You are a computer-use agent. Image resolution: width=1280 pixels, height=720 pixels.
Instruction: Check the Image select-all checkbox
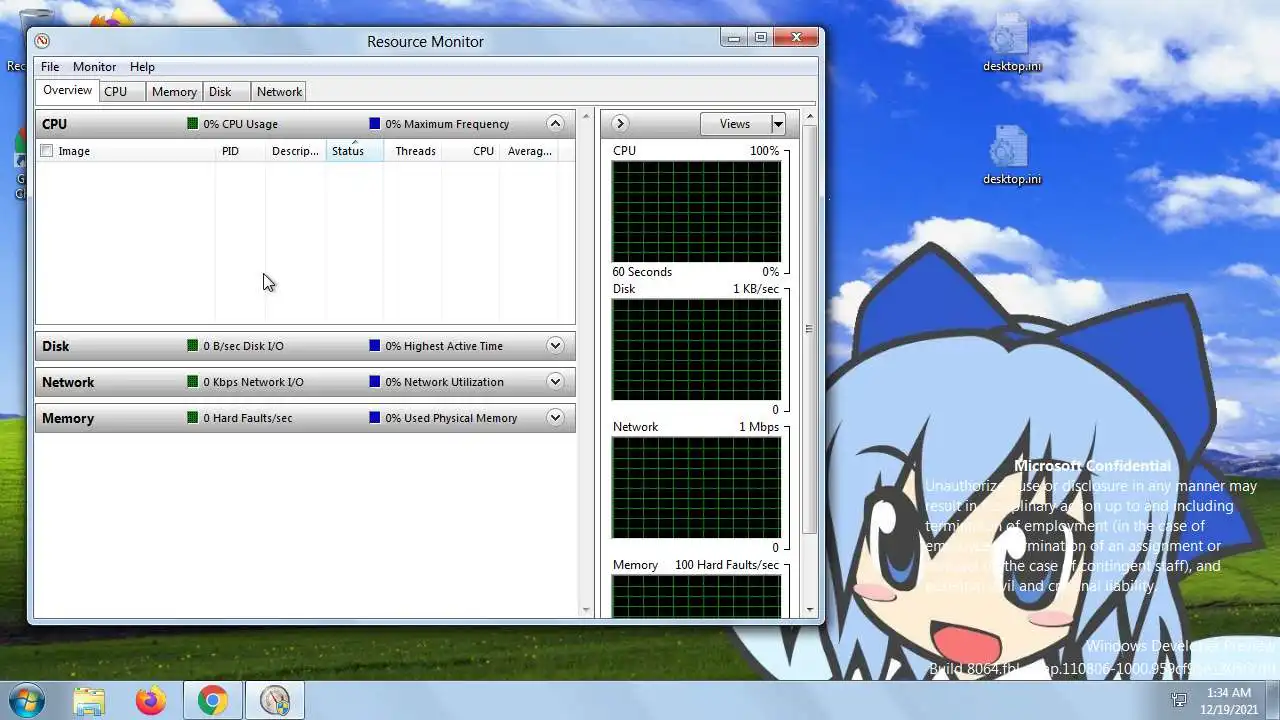(x=46, y=151)
